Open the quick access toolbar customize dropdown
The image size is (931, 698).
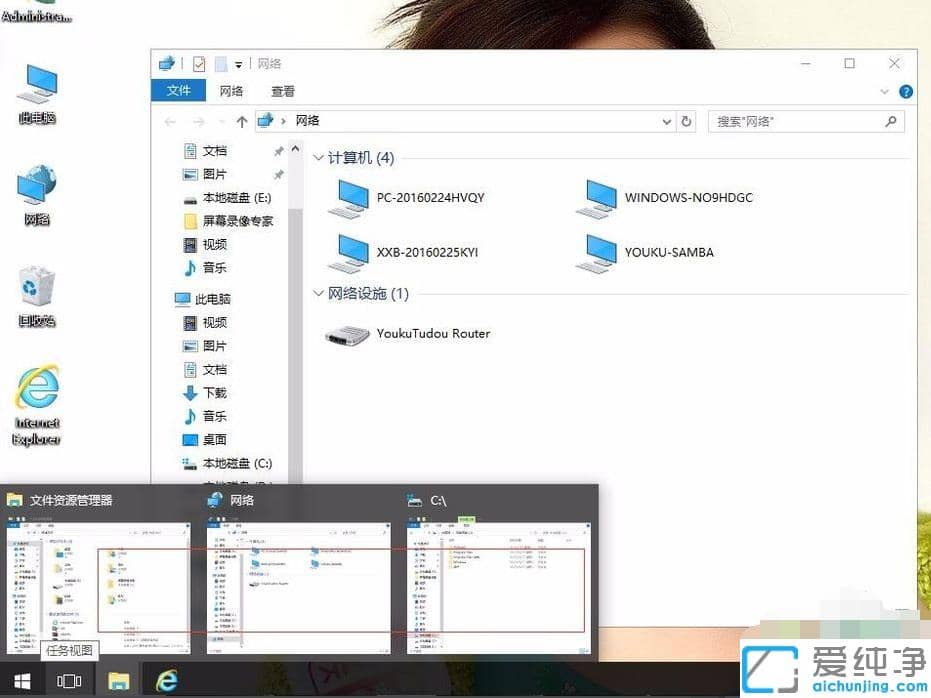239,63
